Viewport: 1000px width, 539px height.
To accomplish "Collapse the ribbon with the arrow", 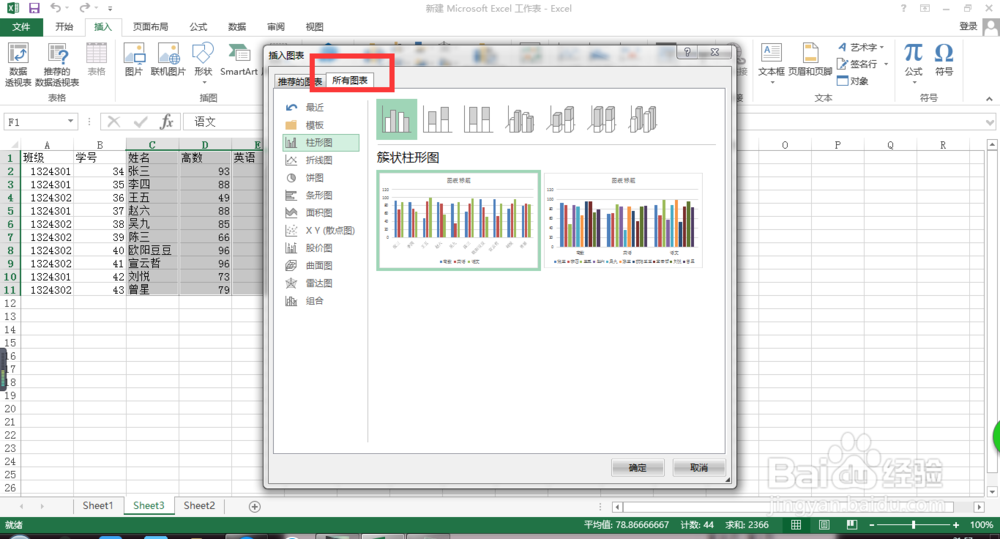I will (989, 99).
